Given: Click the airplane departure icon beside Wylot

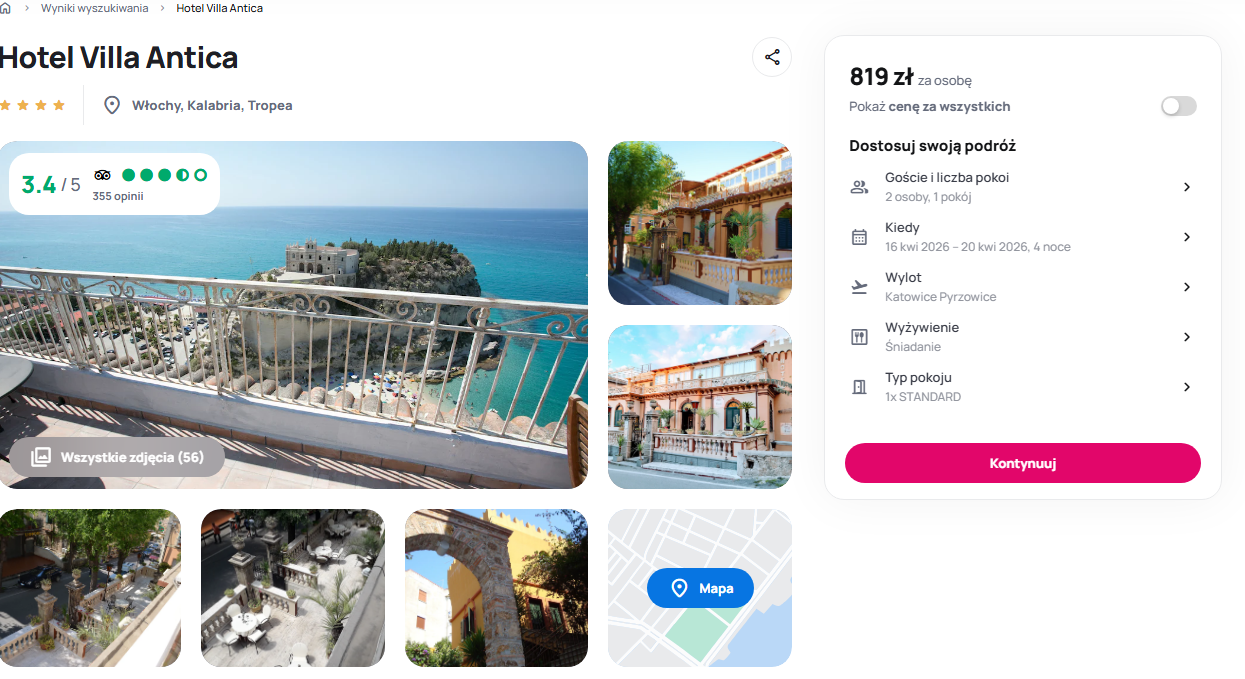Looking at the screenshot, I should [859, 287].
